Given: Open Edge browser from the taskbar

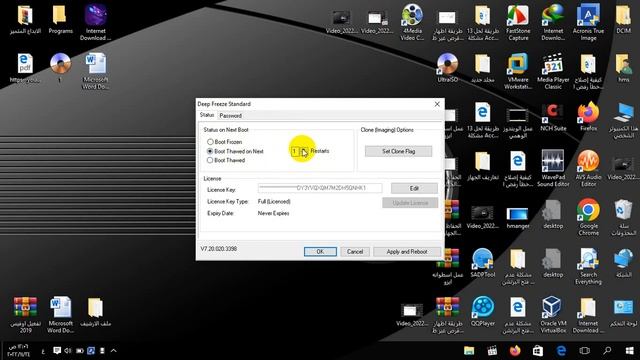Looking at the screenshot, I should point(561,351).
